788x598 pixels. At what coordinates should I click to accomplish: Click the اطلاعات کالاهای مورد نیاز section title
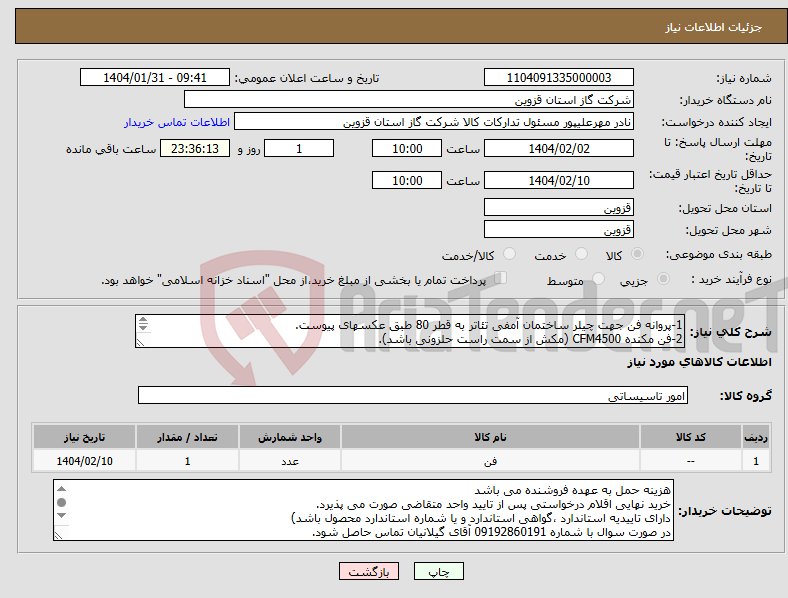pos(699,362)
